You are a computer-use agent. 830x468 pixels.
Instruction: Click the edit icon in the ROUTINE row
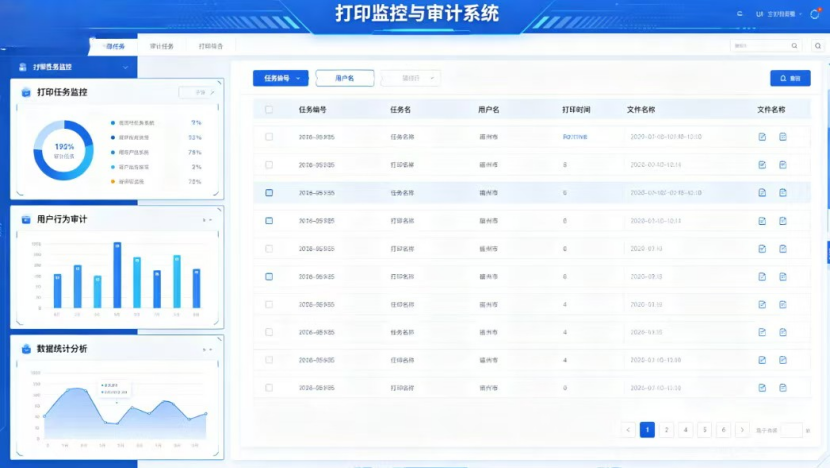coord(762,137)
